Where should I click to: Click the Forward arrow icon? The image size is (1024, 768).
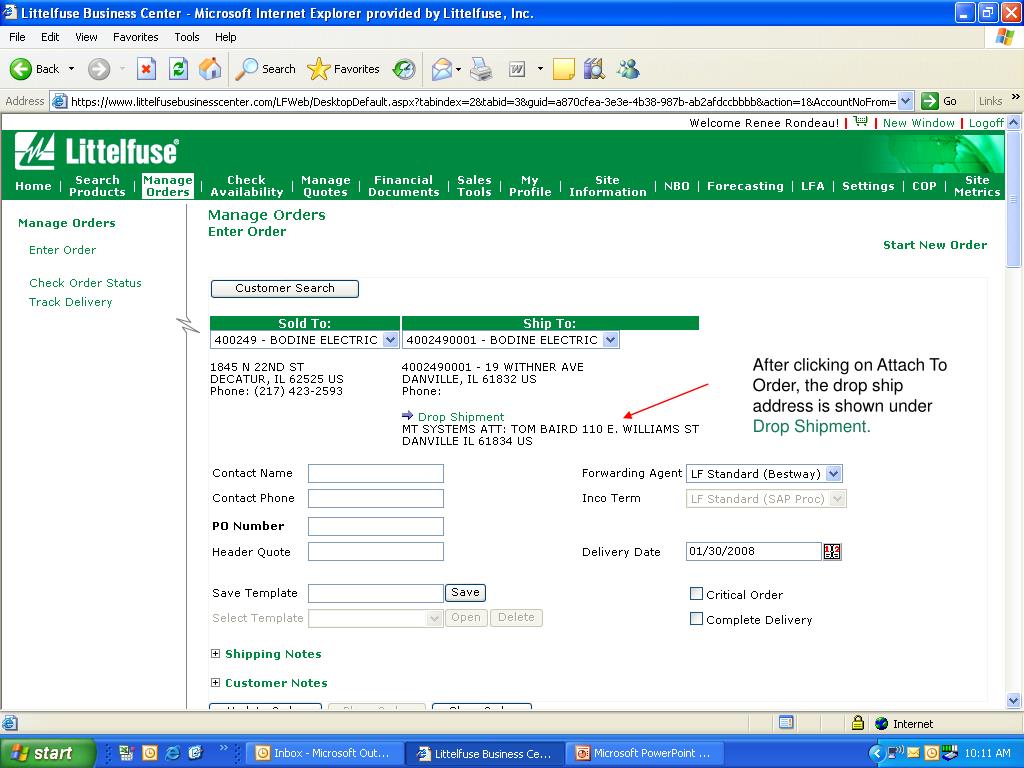pyautogui.click(x=99, y=69)
